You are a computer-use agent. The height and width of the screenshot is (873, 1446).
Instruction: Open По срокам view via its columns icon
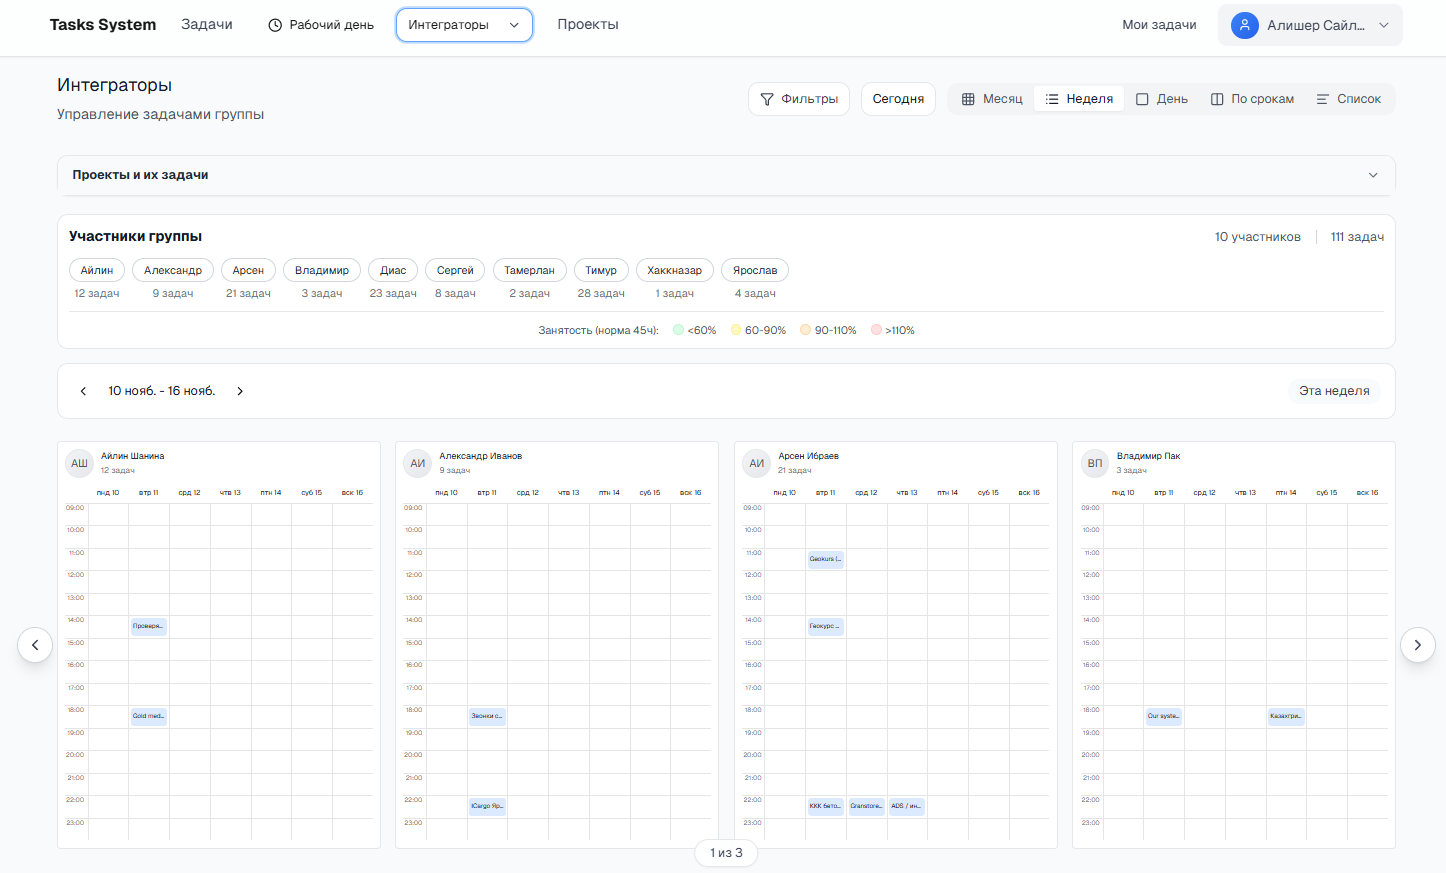click(1215, 98)
